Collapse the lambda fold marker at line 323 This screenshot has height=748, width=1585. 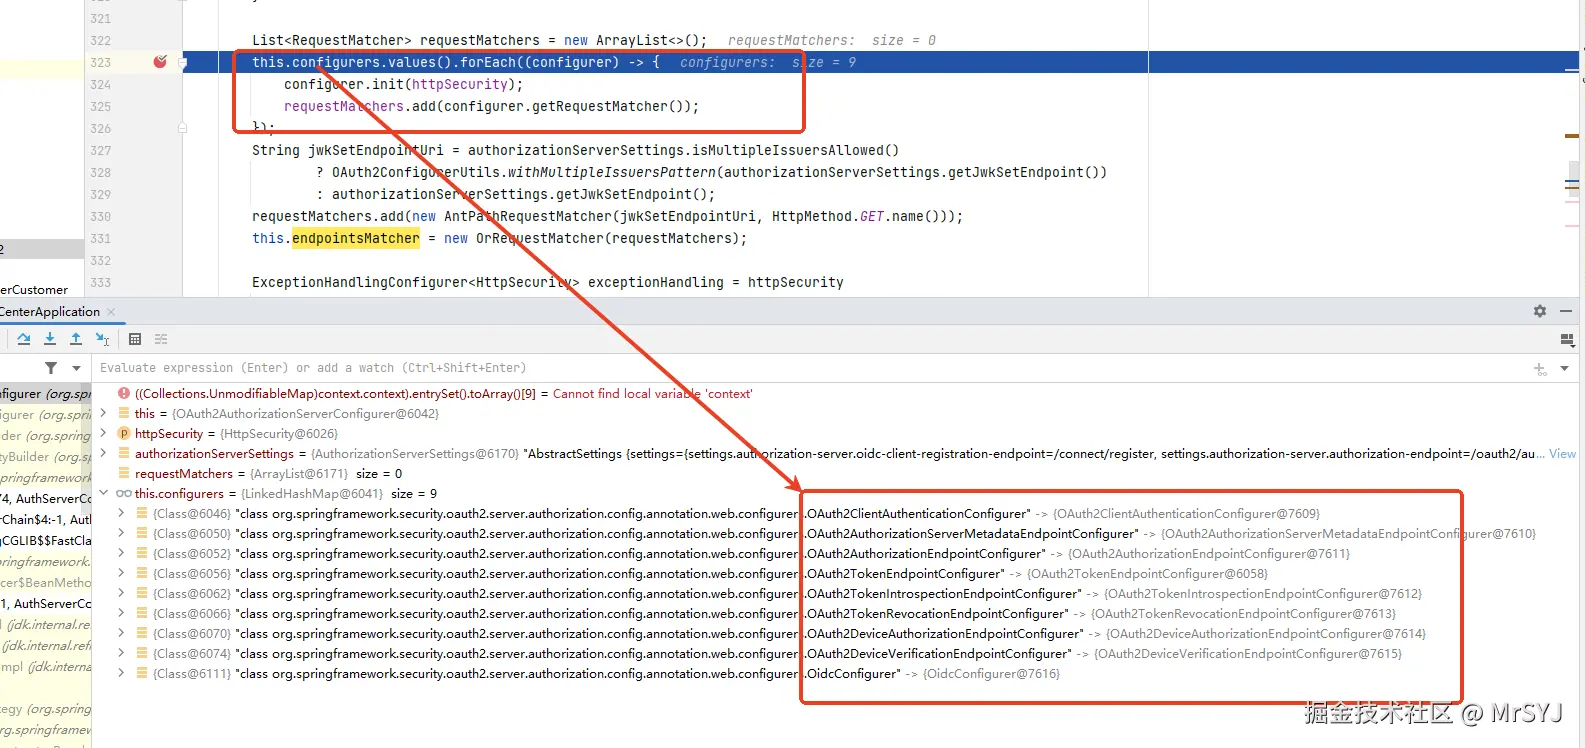tap(182, 62)
